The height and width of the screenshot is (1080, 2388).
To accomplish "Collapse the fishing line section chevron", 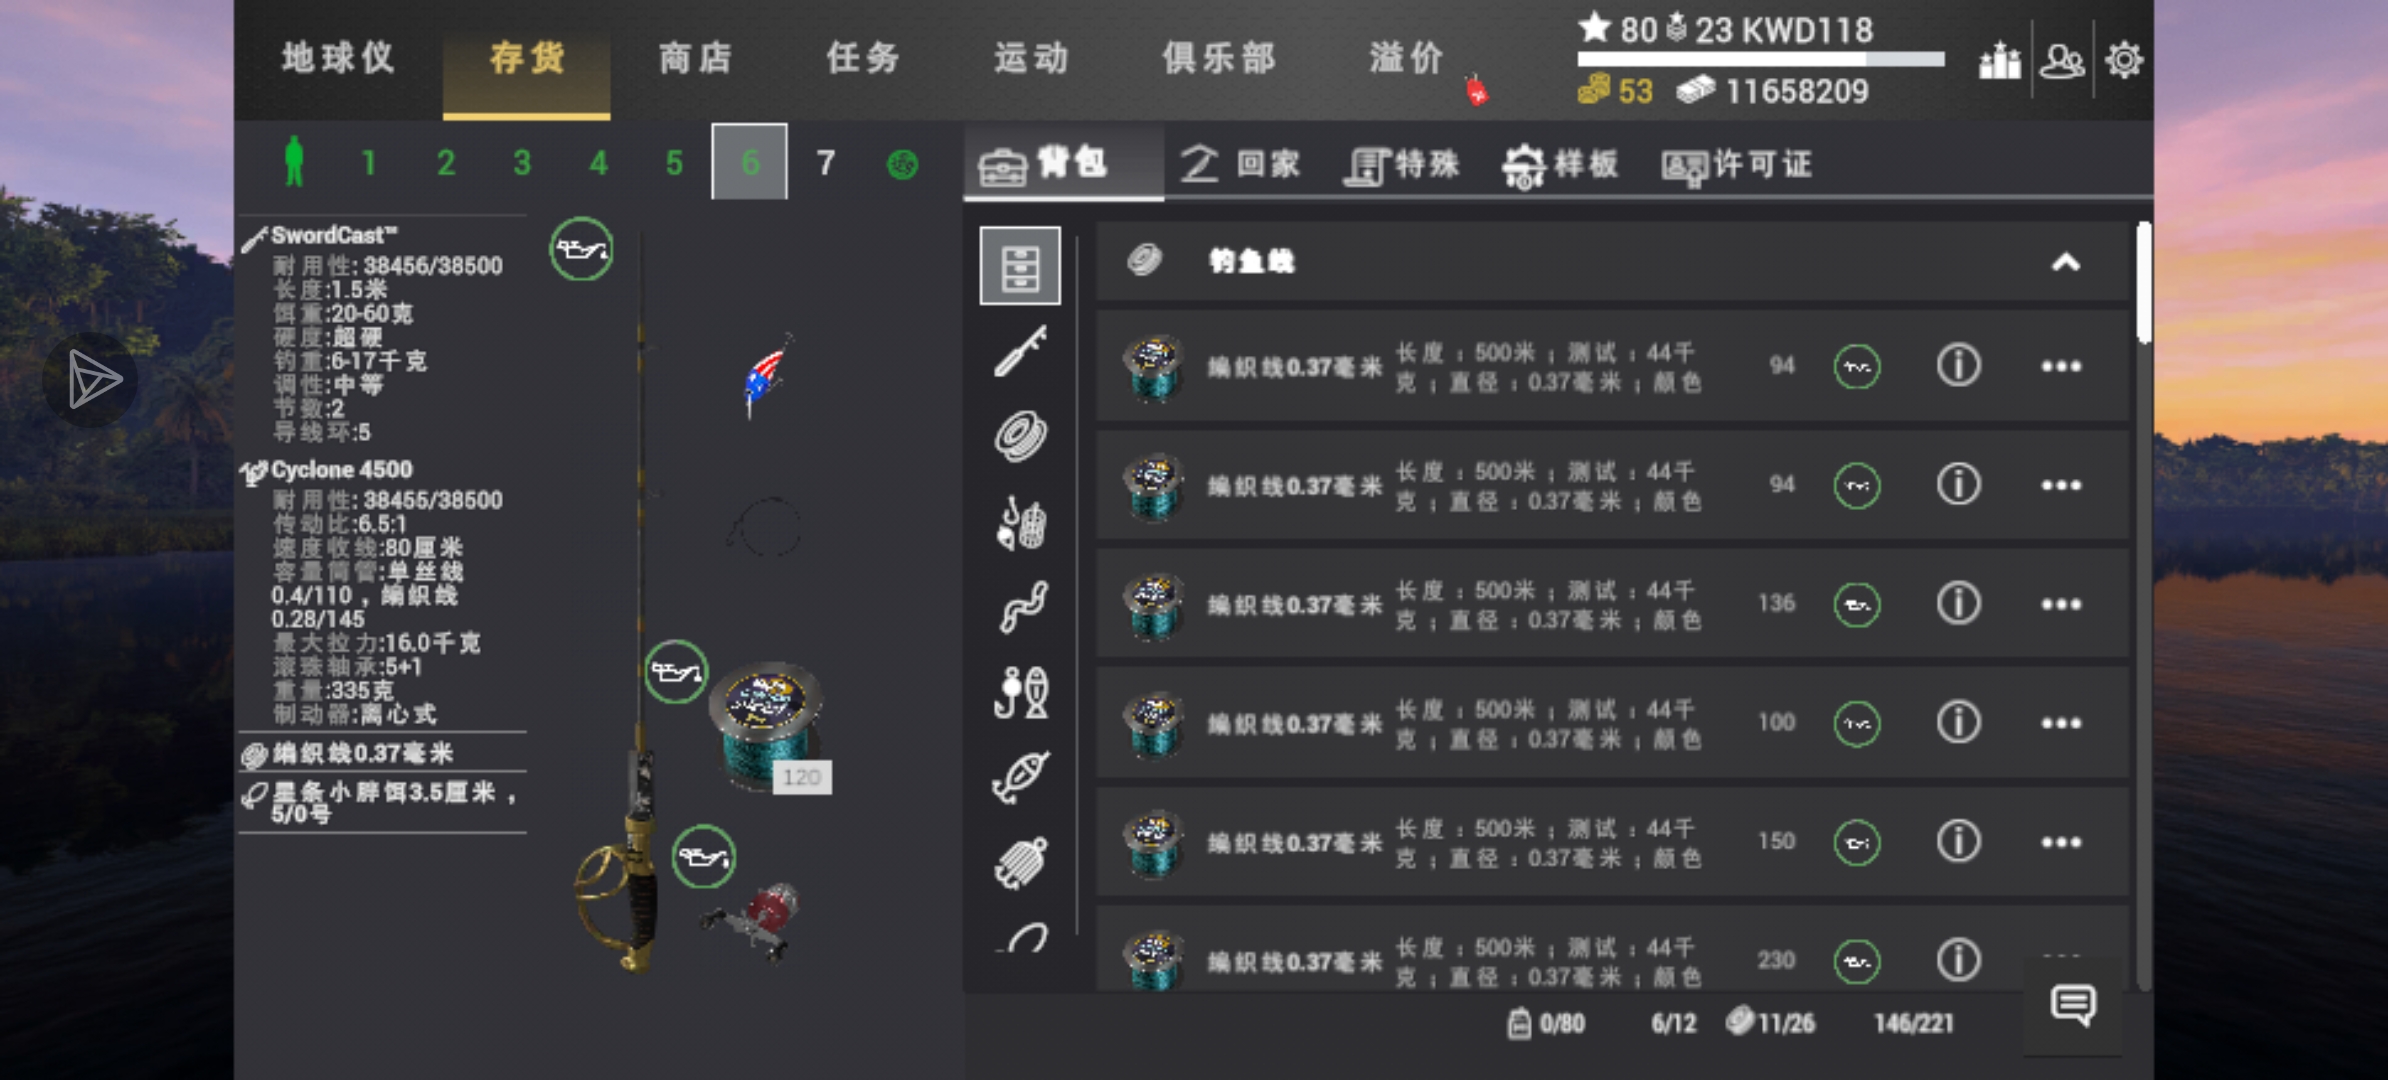I will pos(2065,262).
